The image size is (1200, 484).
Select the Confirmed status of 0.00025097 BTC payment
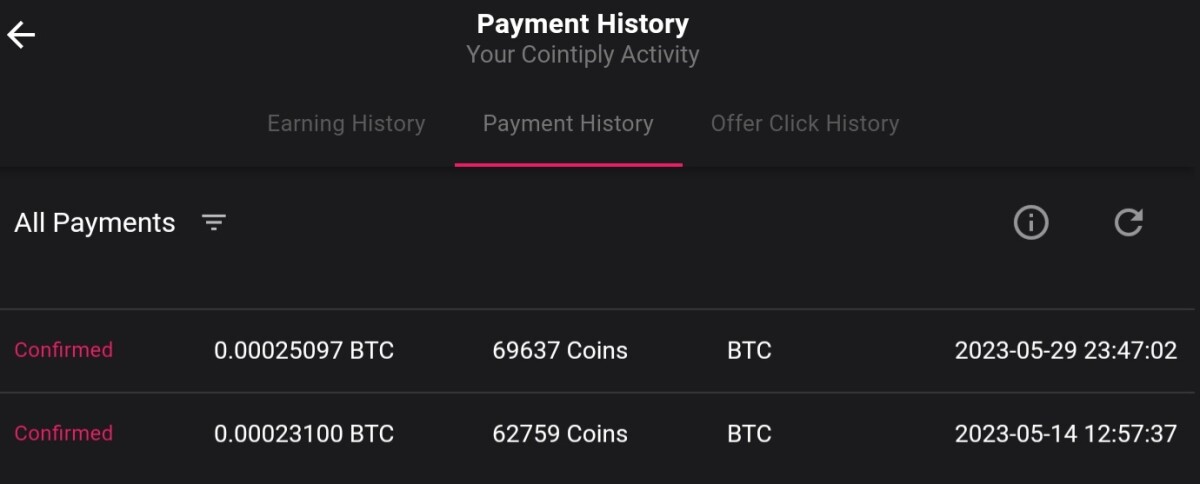[x=63, y=350]
